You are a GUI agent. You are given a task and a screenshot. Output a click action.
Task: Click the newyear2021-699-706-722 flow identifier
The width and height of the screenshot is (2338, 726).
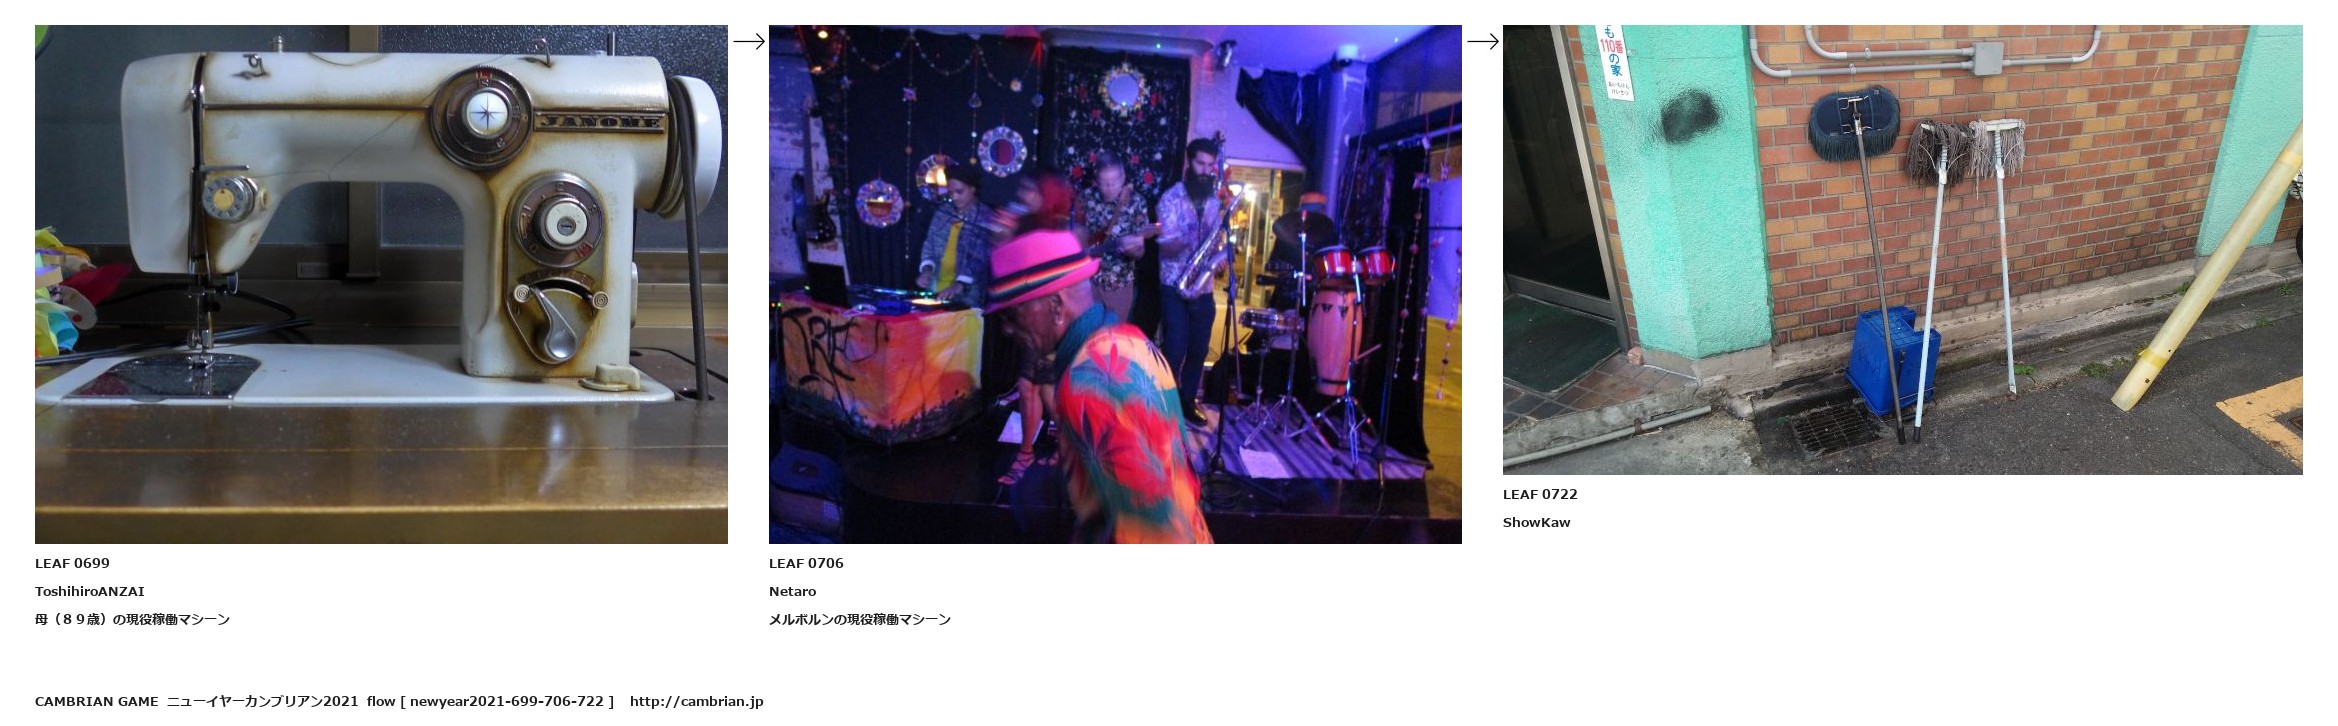(x=507, y=701)
